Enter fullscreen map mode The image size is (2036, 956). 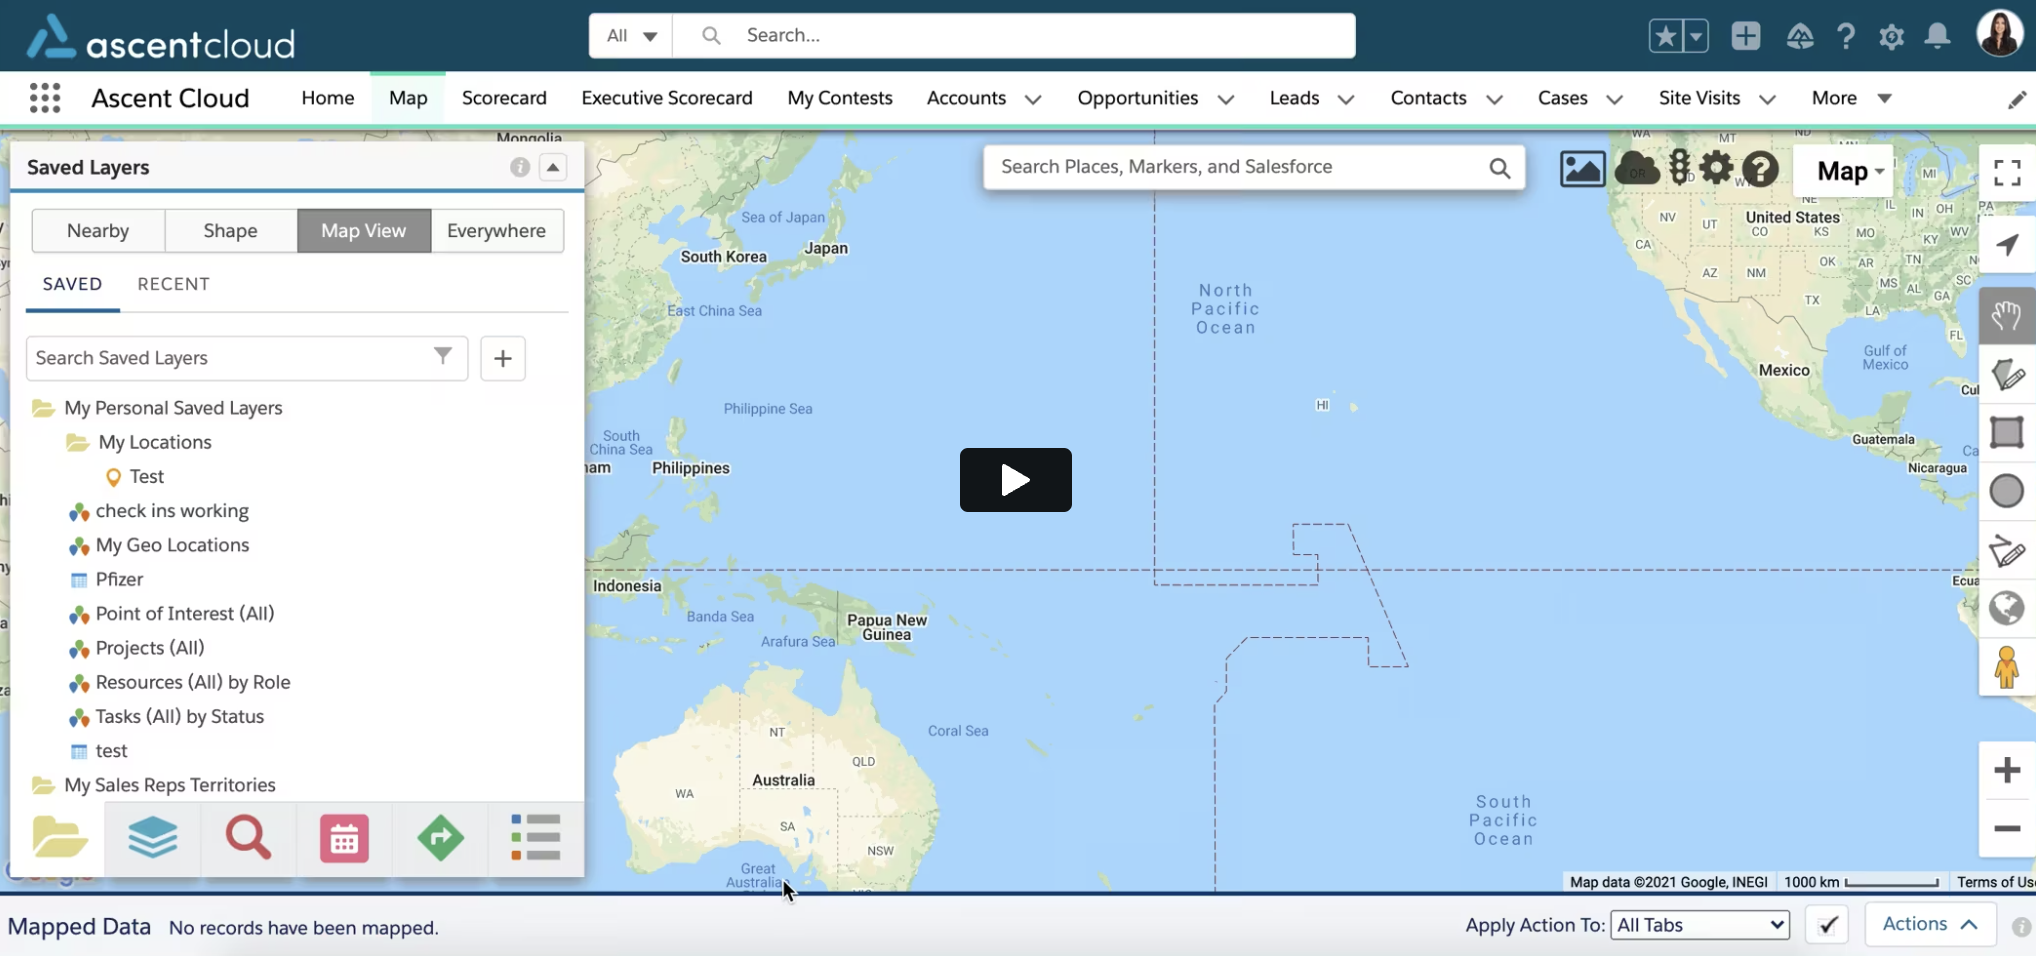(x=2007, y=173)
